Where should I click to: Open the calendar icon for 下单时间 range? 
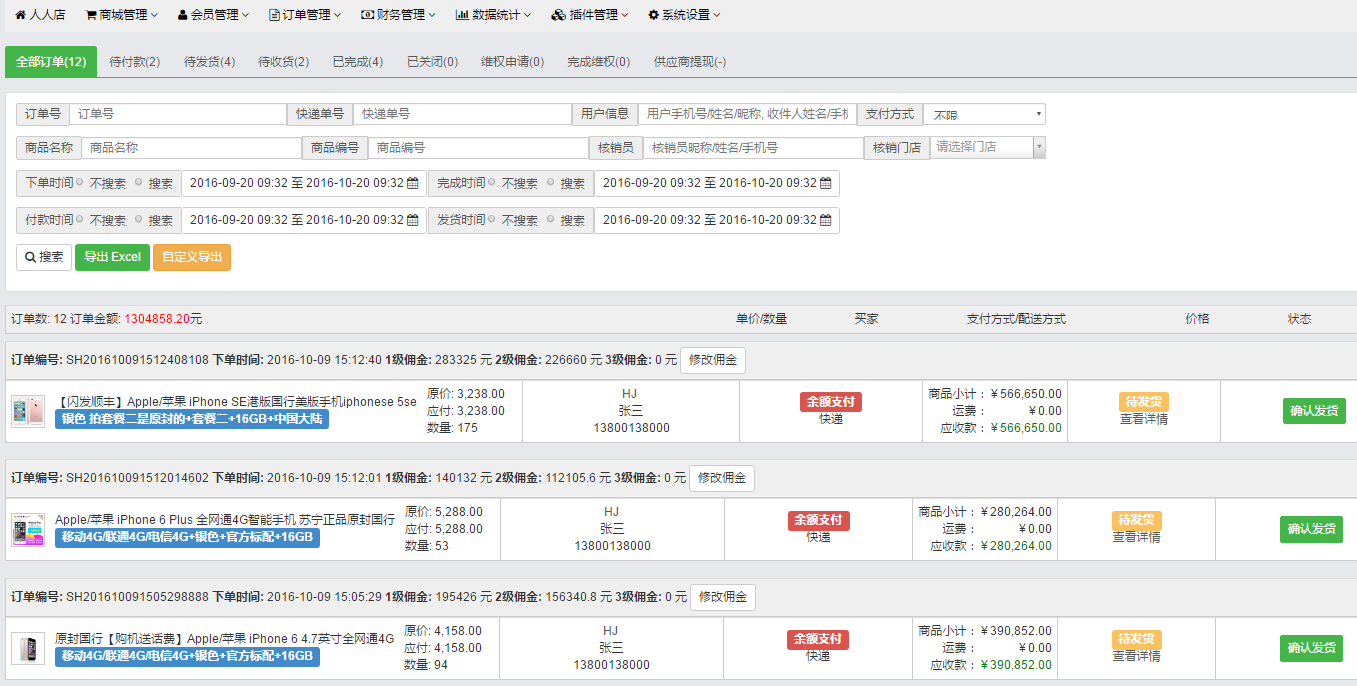coord(412,184)
